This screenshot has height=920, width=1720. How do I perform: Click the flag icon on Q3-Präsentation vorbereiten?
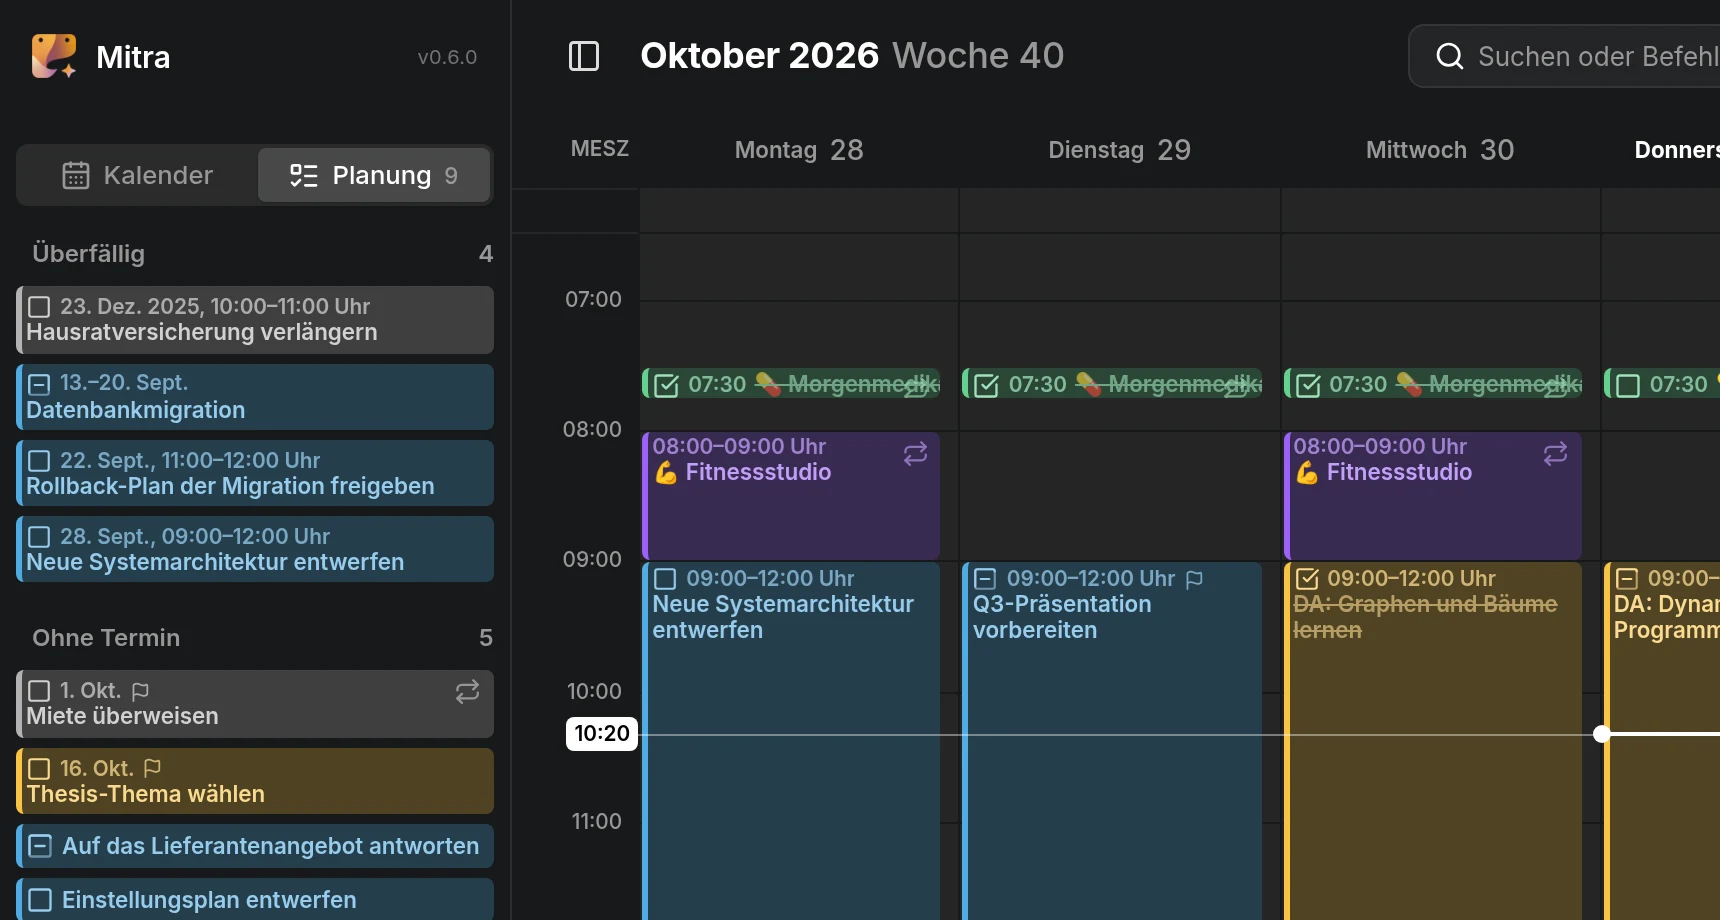(1194, 579)
